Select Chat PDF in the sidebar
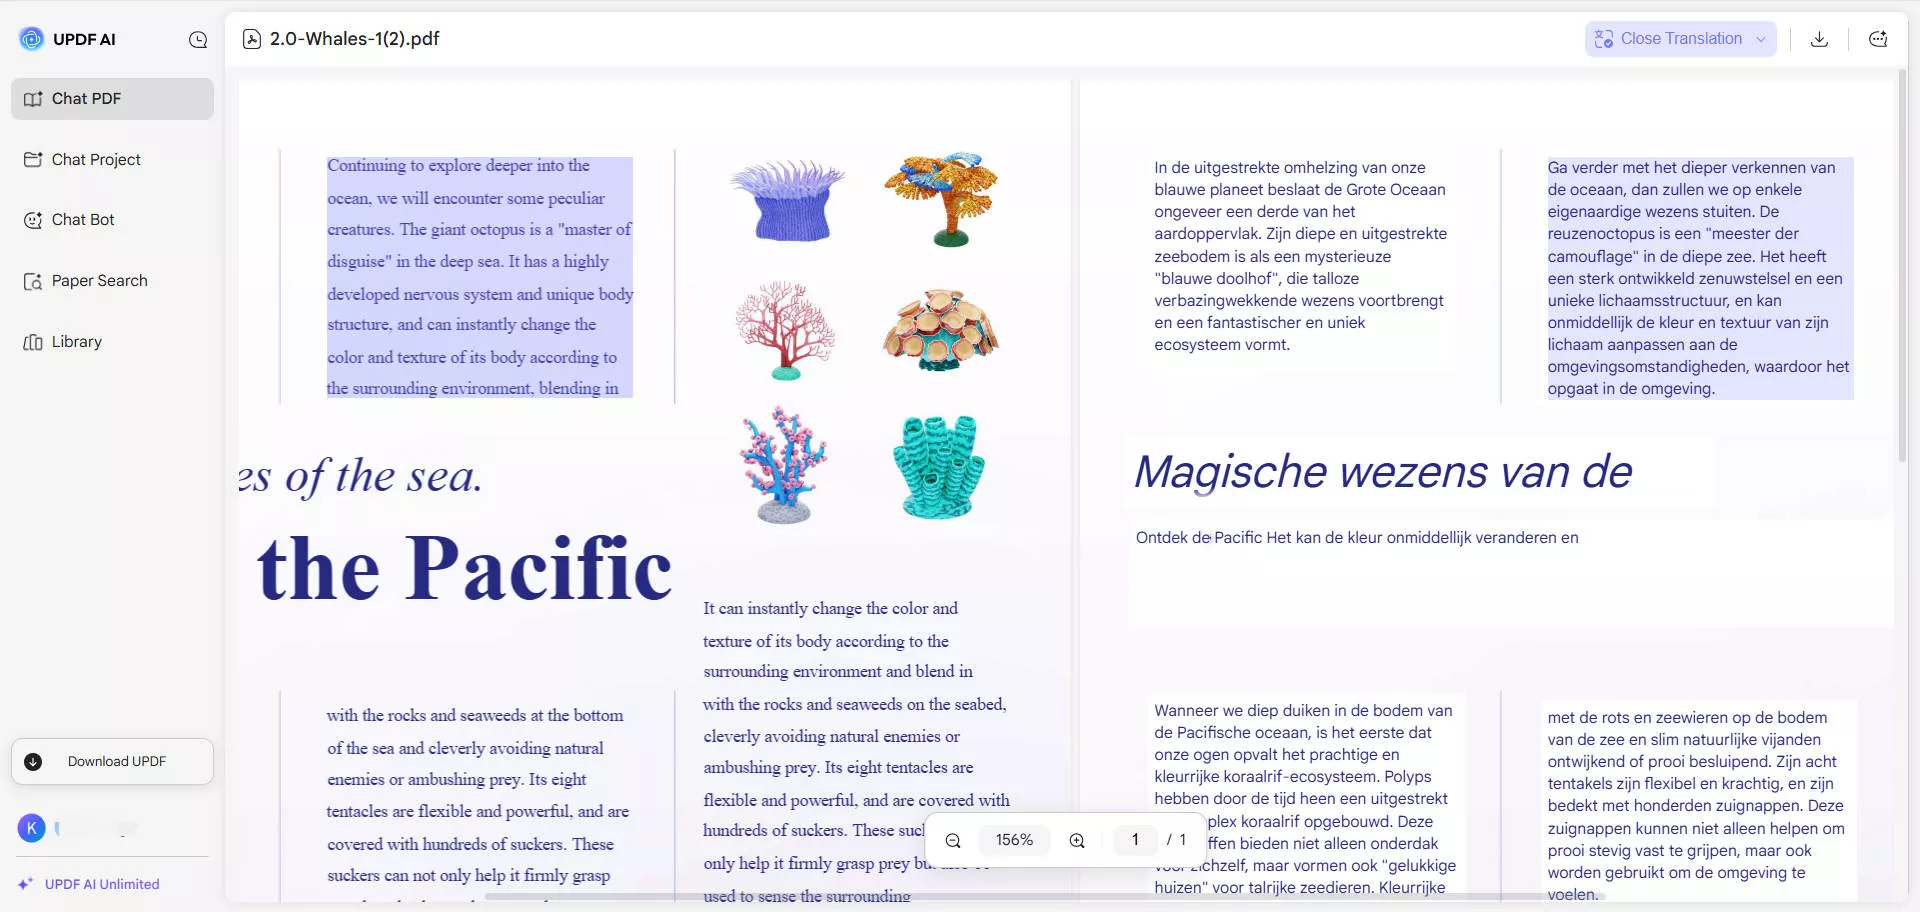Image resolution: width=1920 pixels, height=912 pixels. 112,99
